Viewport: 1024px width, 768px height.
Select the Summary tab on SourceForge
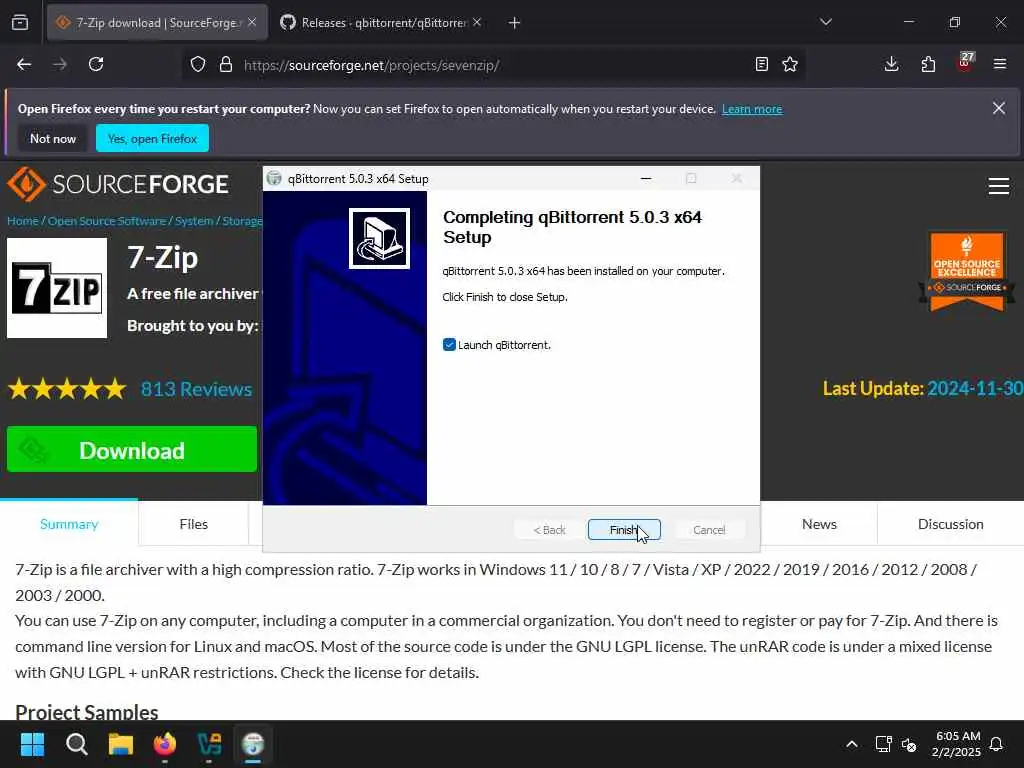[x=69, y=524]
